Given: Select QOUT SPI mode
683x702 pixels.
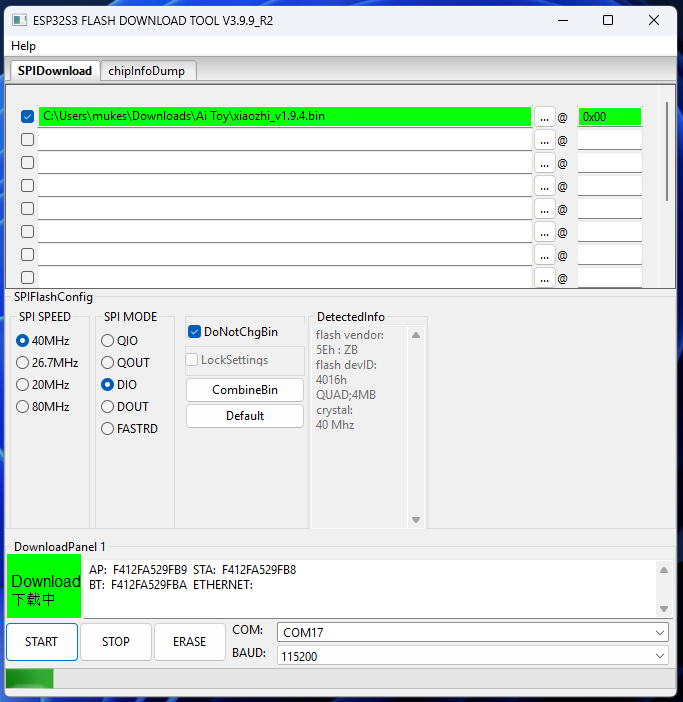Looking at the screenshot, I should click(x=125, y=363).
